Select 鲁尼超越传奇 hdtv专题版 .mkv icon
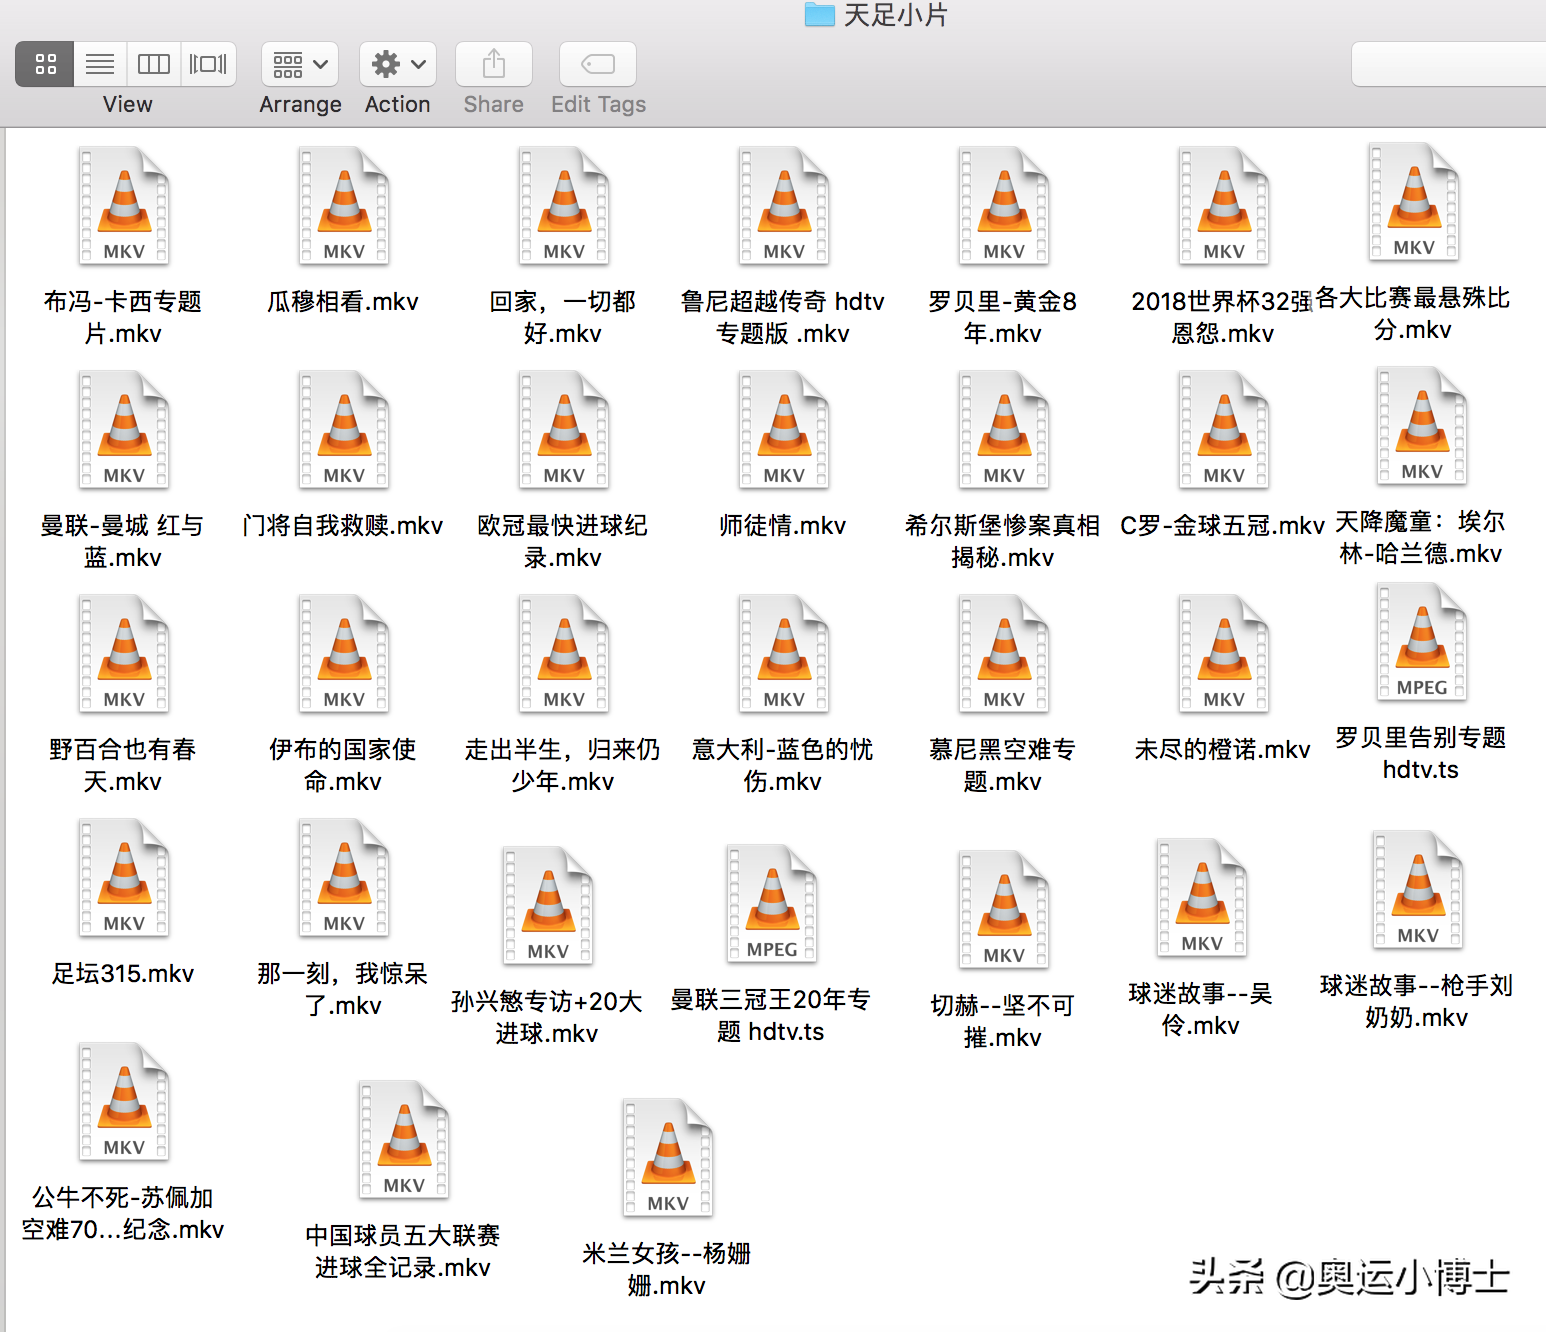 point(784,206)
